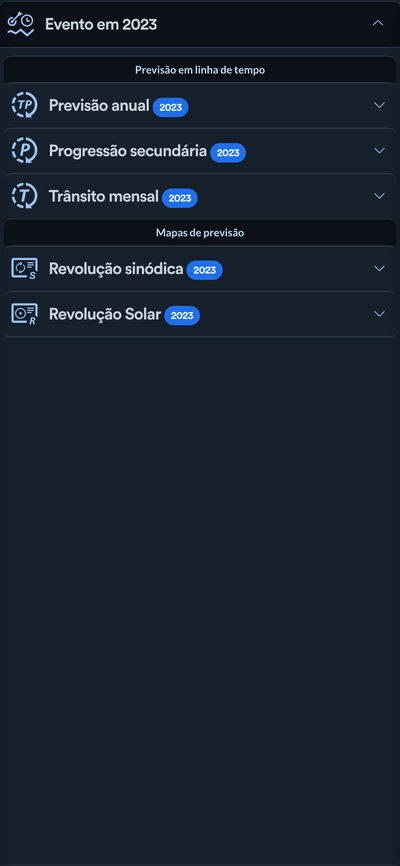Click the Revolução sinódica chart icon
The height and width of the screenshot is (866, 400).
[24, 268]
